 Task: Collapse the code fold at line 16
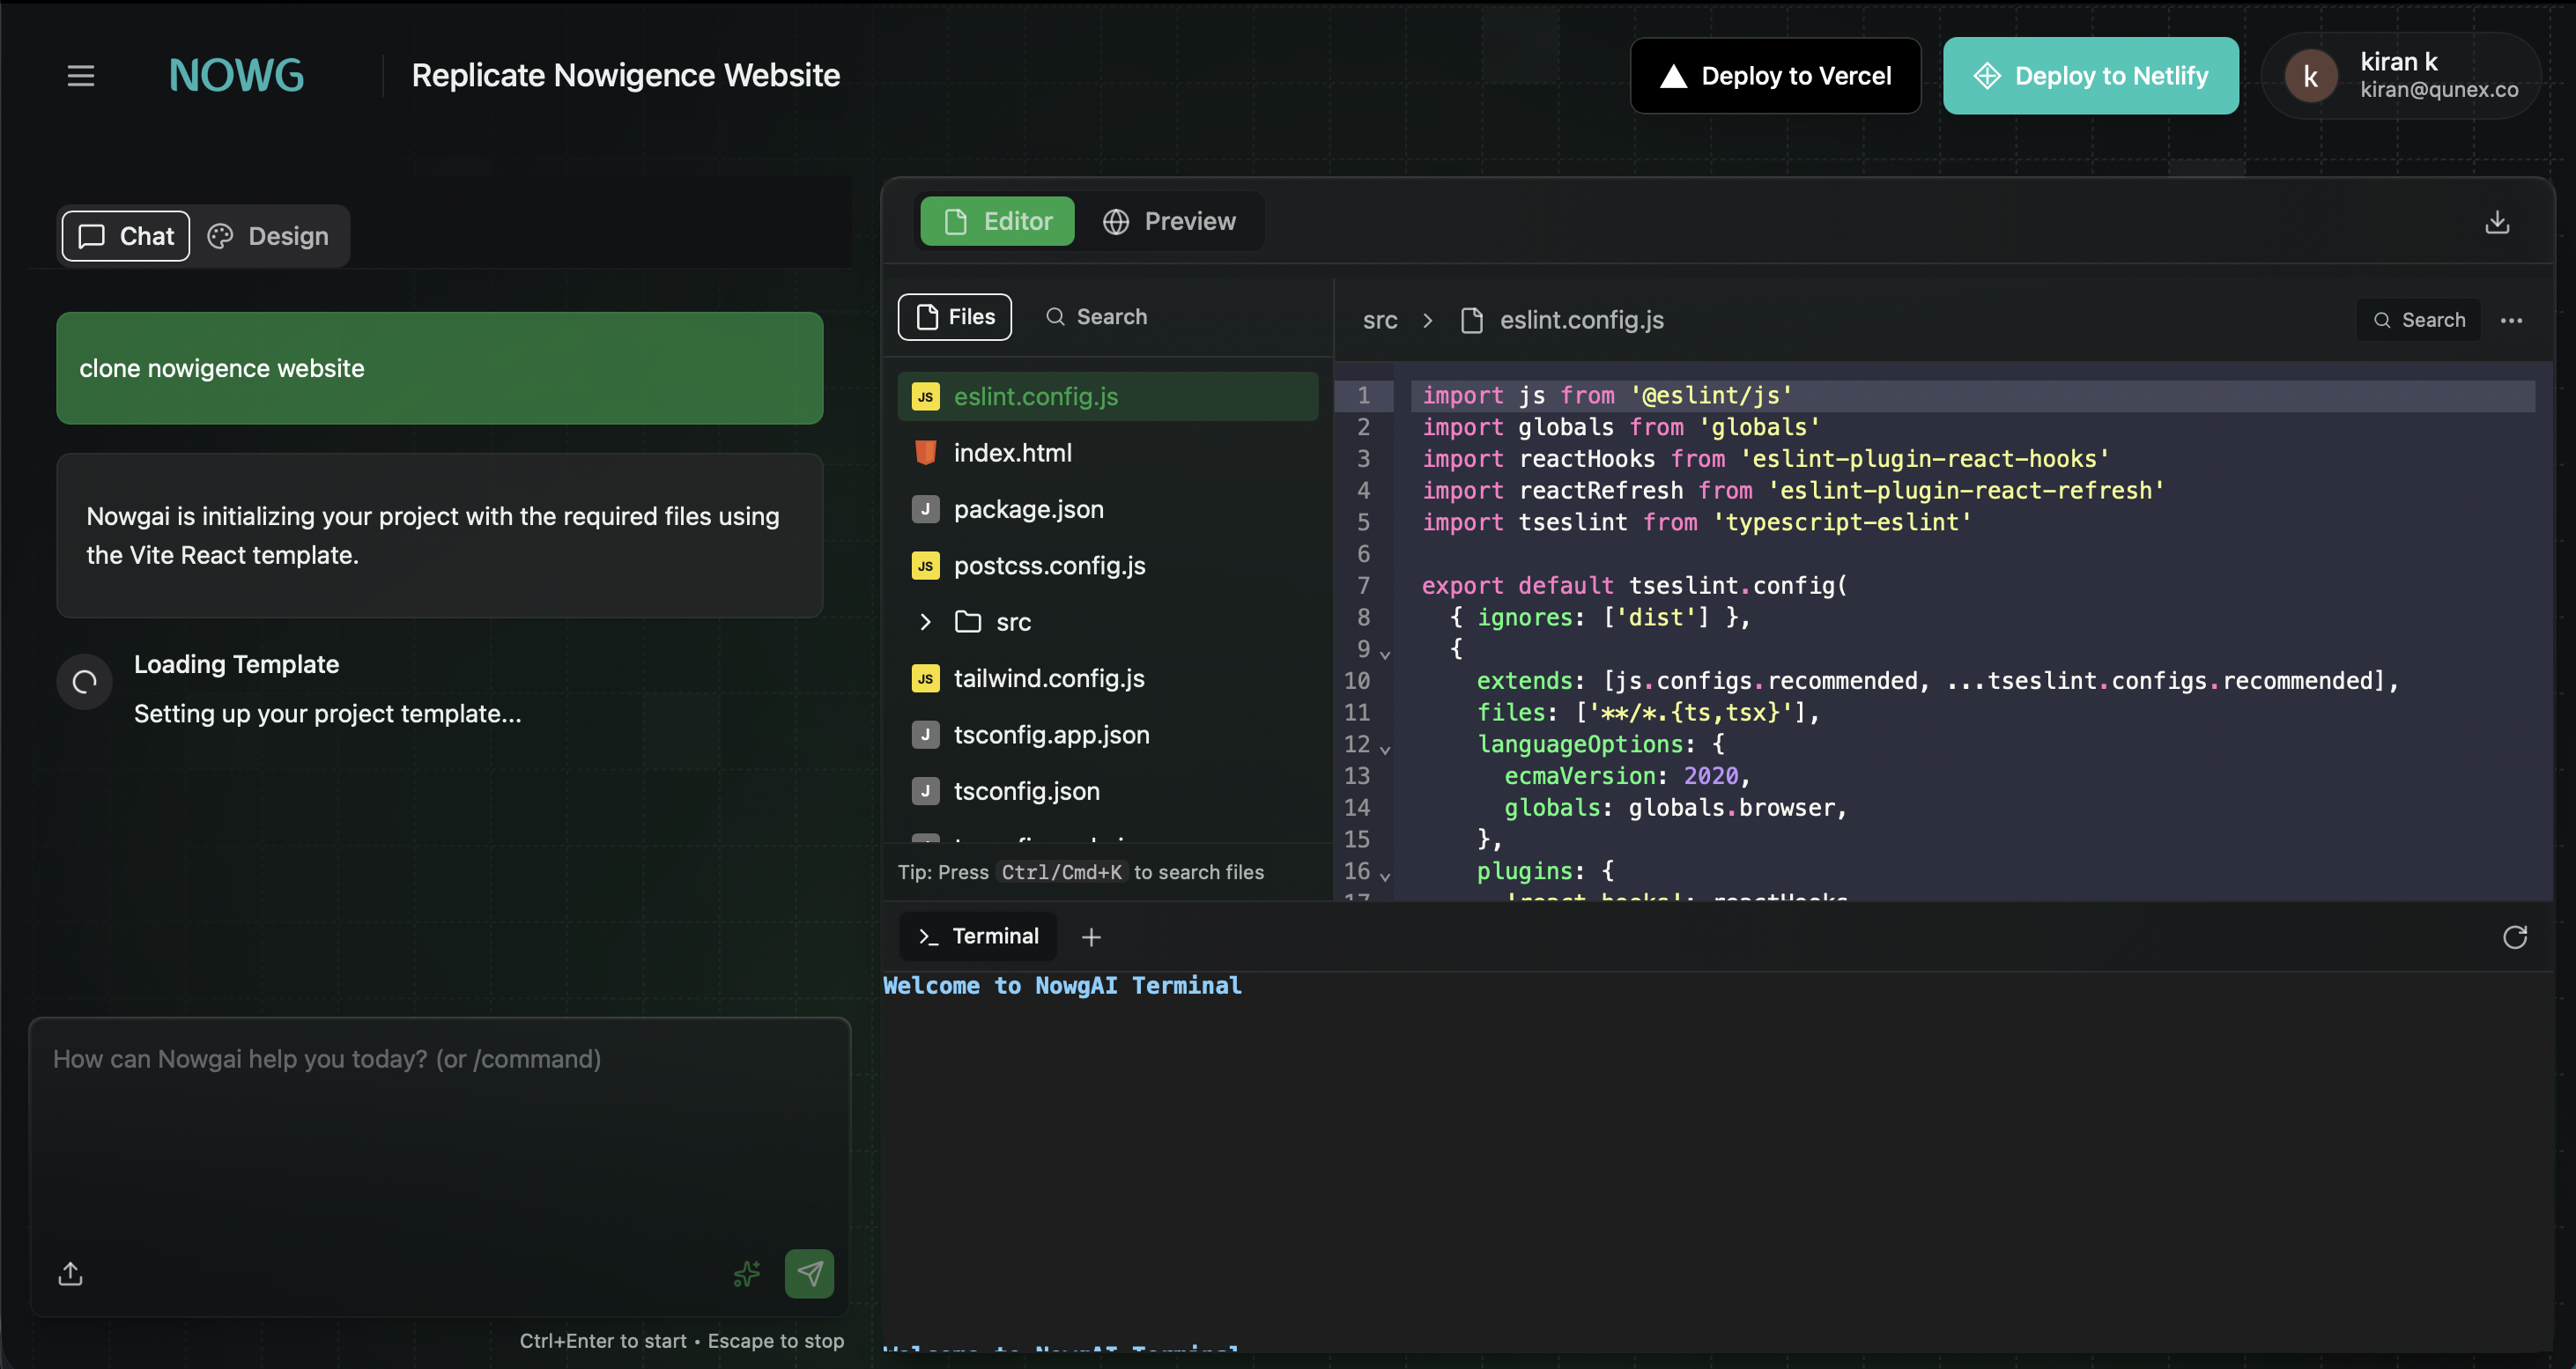(x=1385, y=874)
